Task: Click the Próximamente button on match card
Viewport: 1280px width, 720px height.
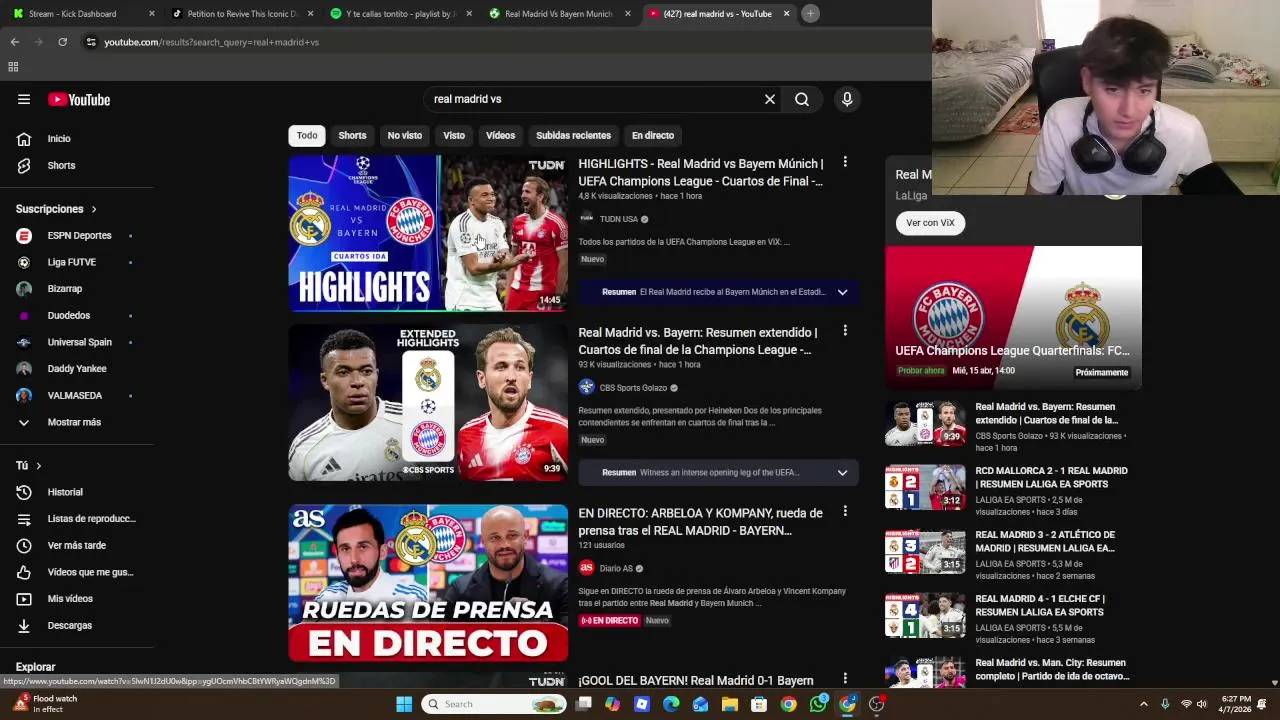Action: tap(1102, 372)
